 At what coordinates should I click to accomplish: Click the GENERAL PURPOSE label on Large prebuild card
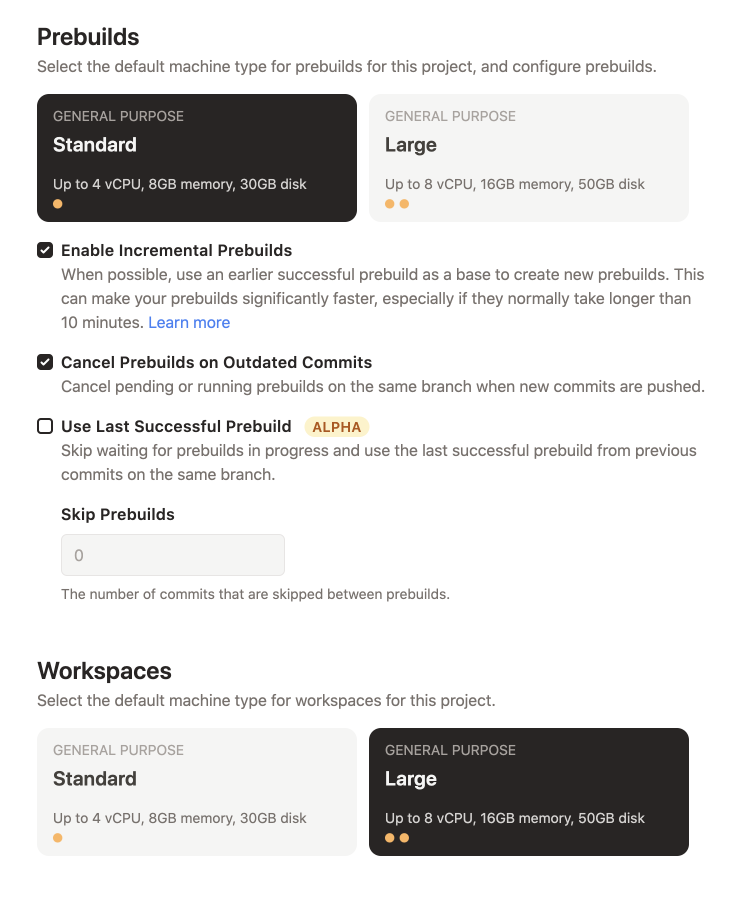(452, 116)
